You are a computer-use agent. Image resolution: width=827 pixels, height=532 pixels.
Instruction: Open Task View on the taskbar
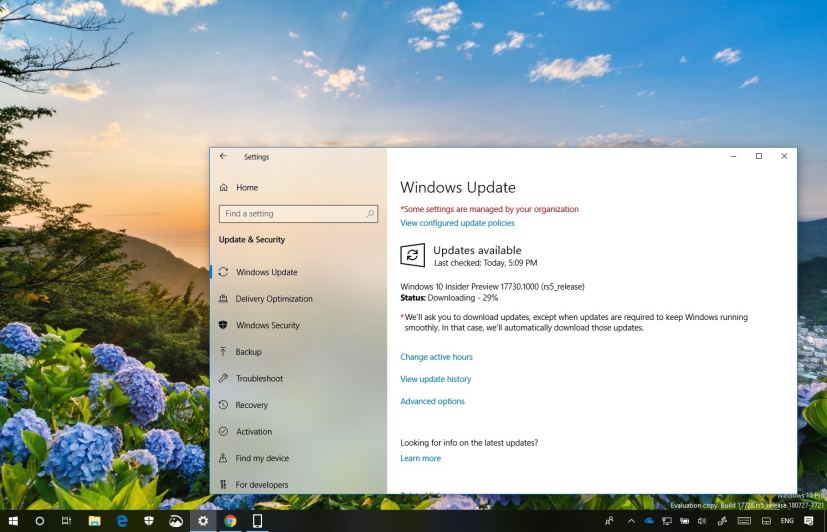(x=66, y=521)
